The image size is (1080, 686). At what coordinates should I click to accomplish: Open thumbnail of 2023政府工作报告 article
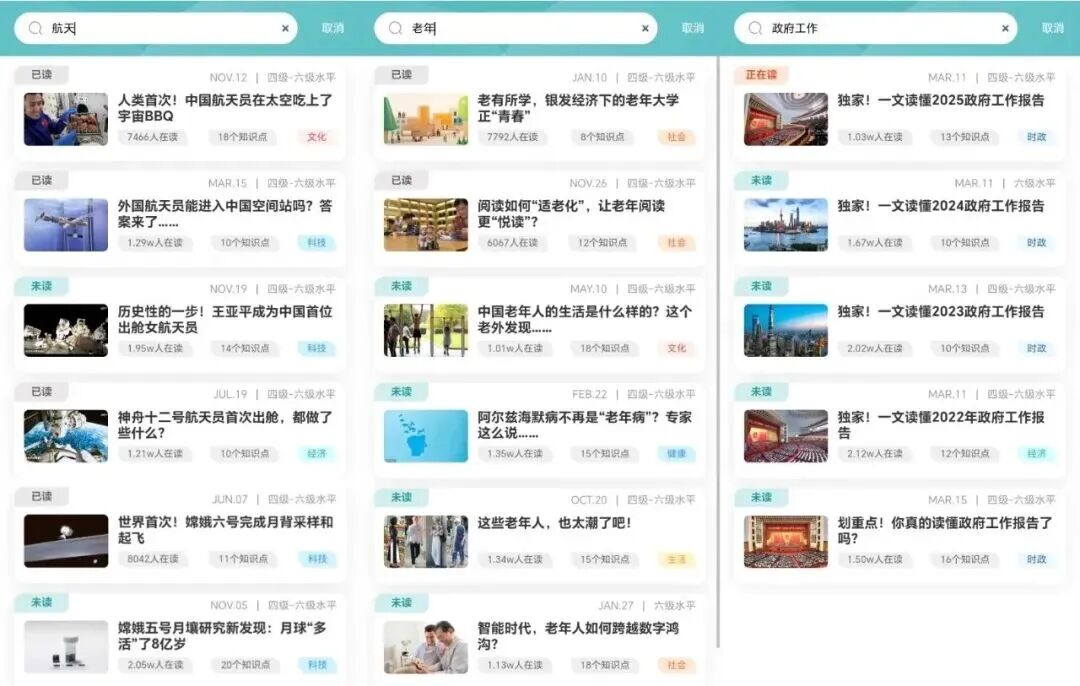(x=786, y=331)
